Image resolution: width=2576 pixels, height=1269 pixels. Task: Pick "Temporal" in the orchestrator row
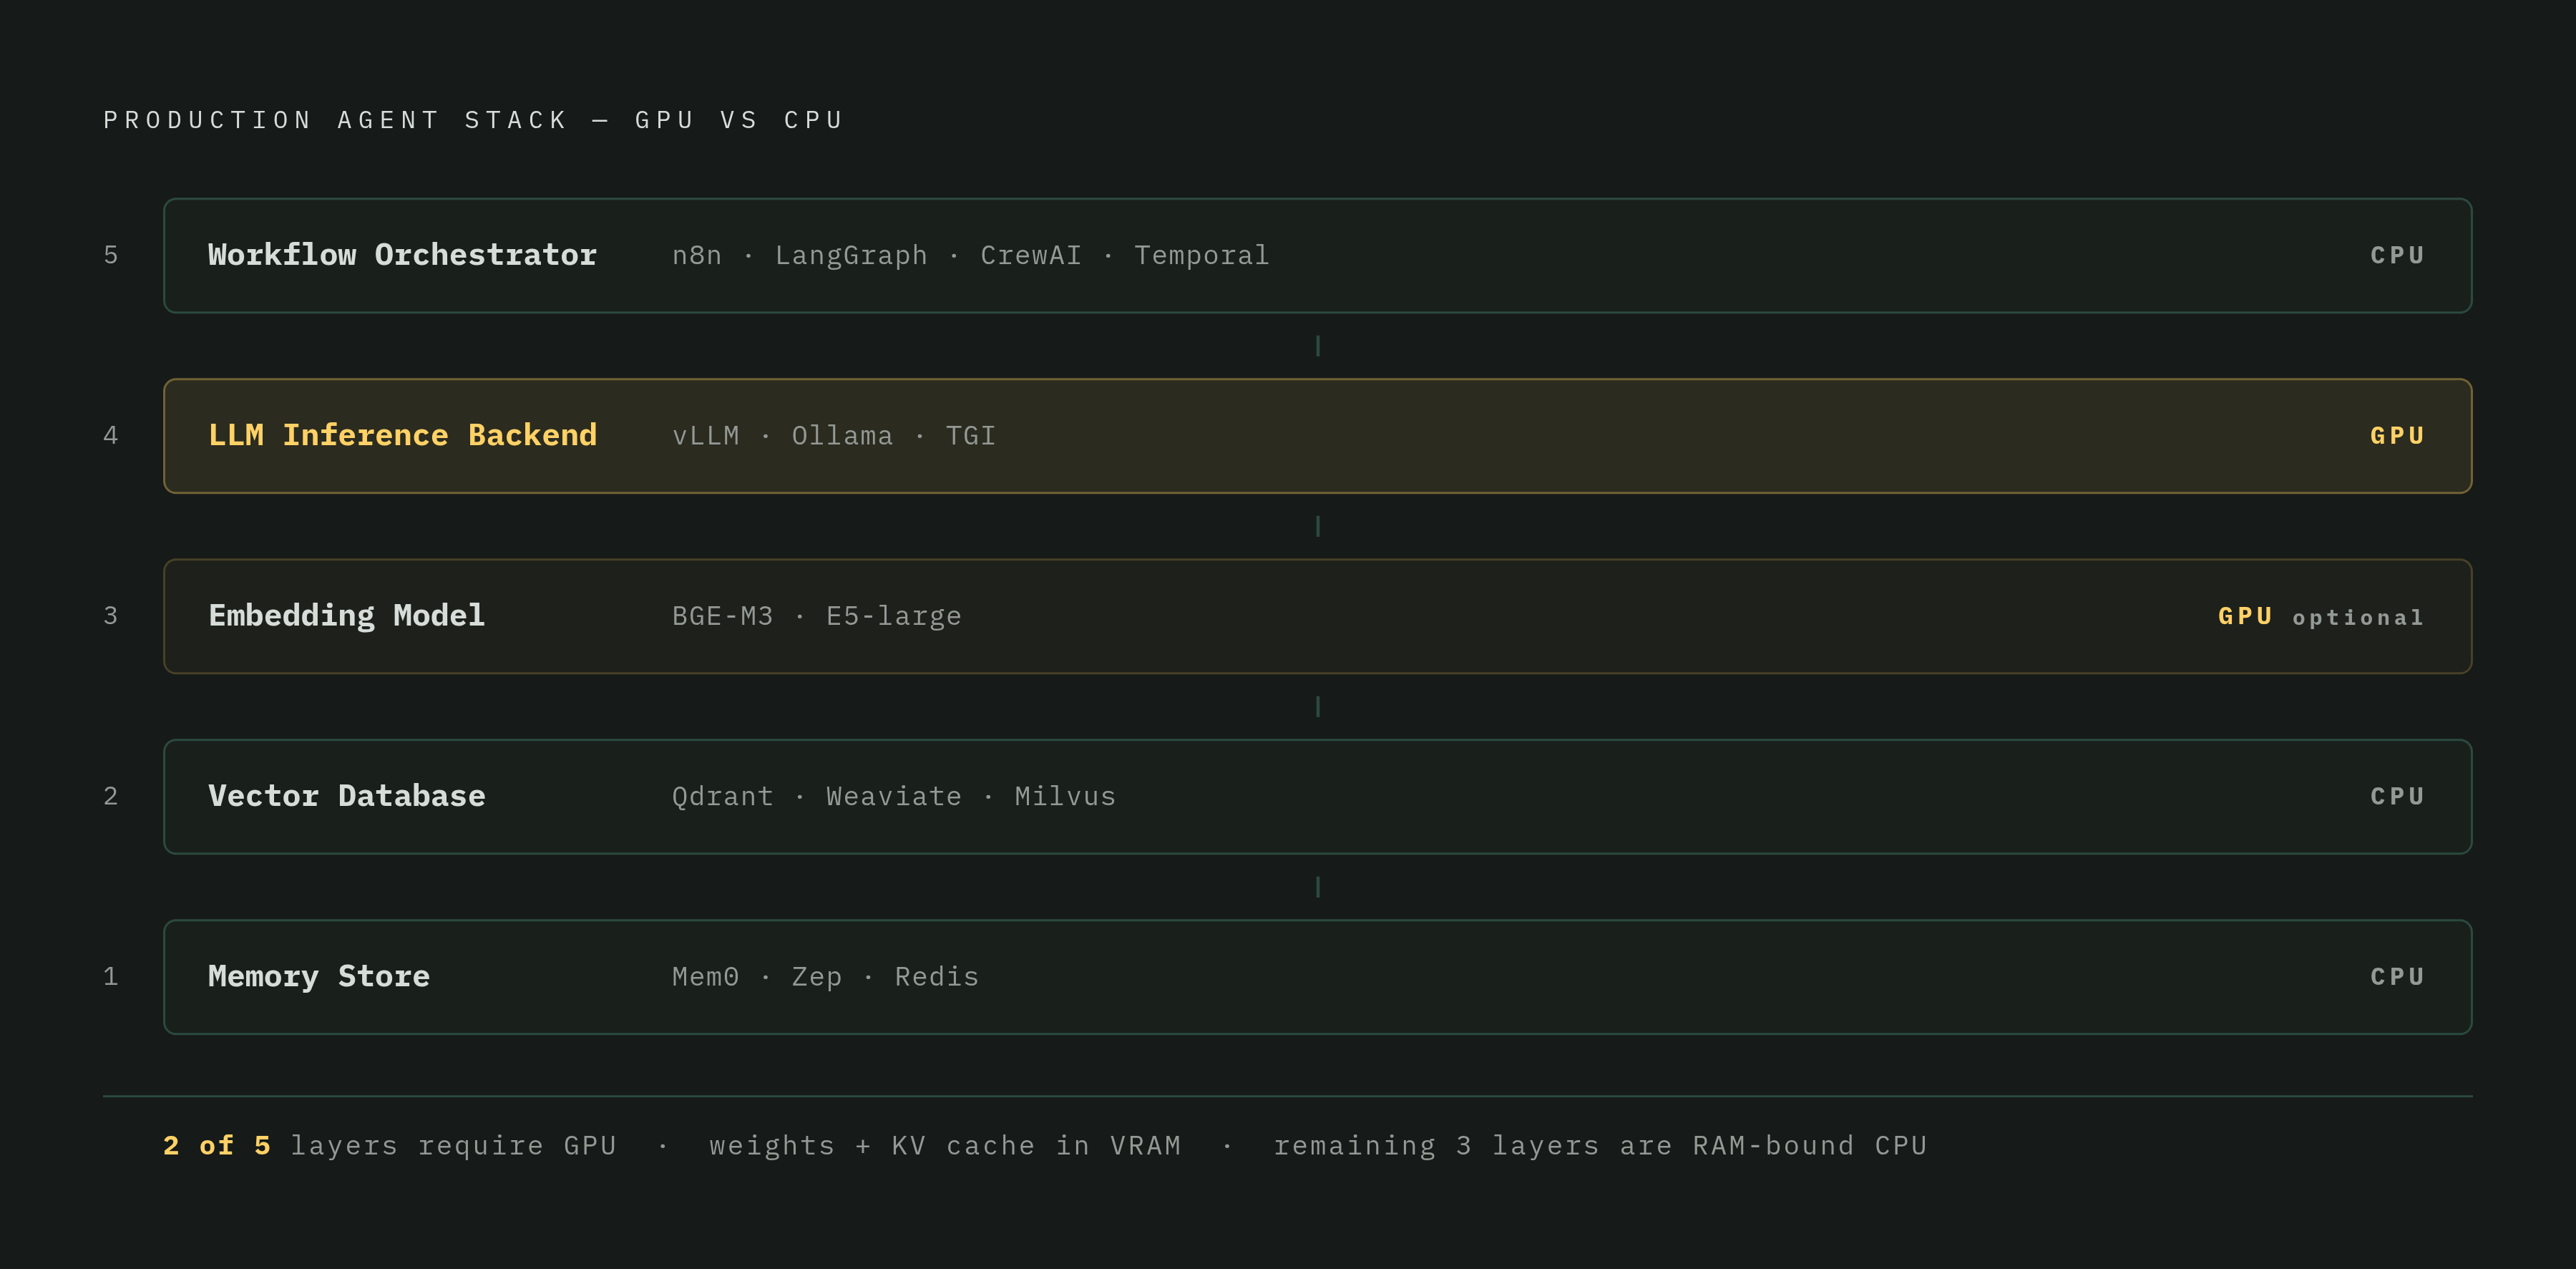(1201, 256)
